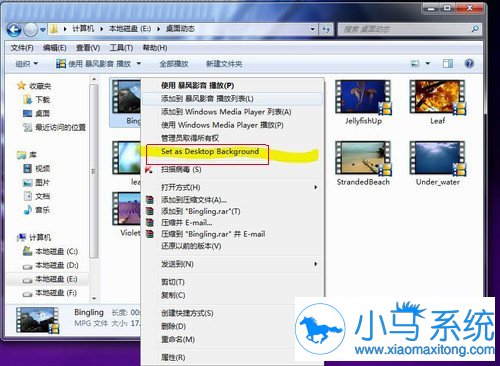Choose 复制(C) in context menu
The height and width of the screenshot is (366, 500).
click(233, 295)
